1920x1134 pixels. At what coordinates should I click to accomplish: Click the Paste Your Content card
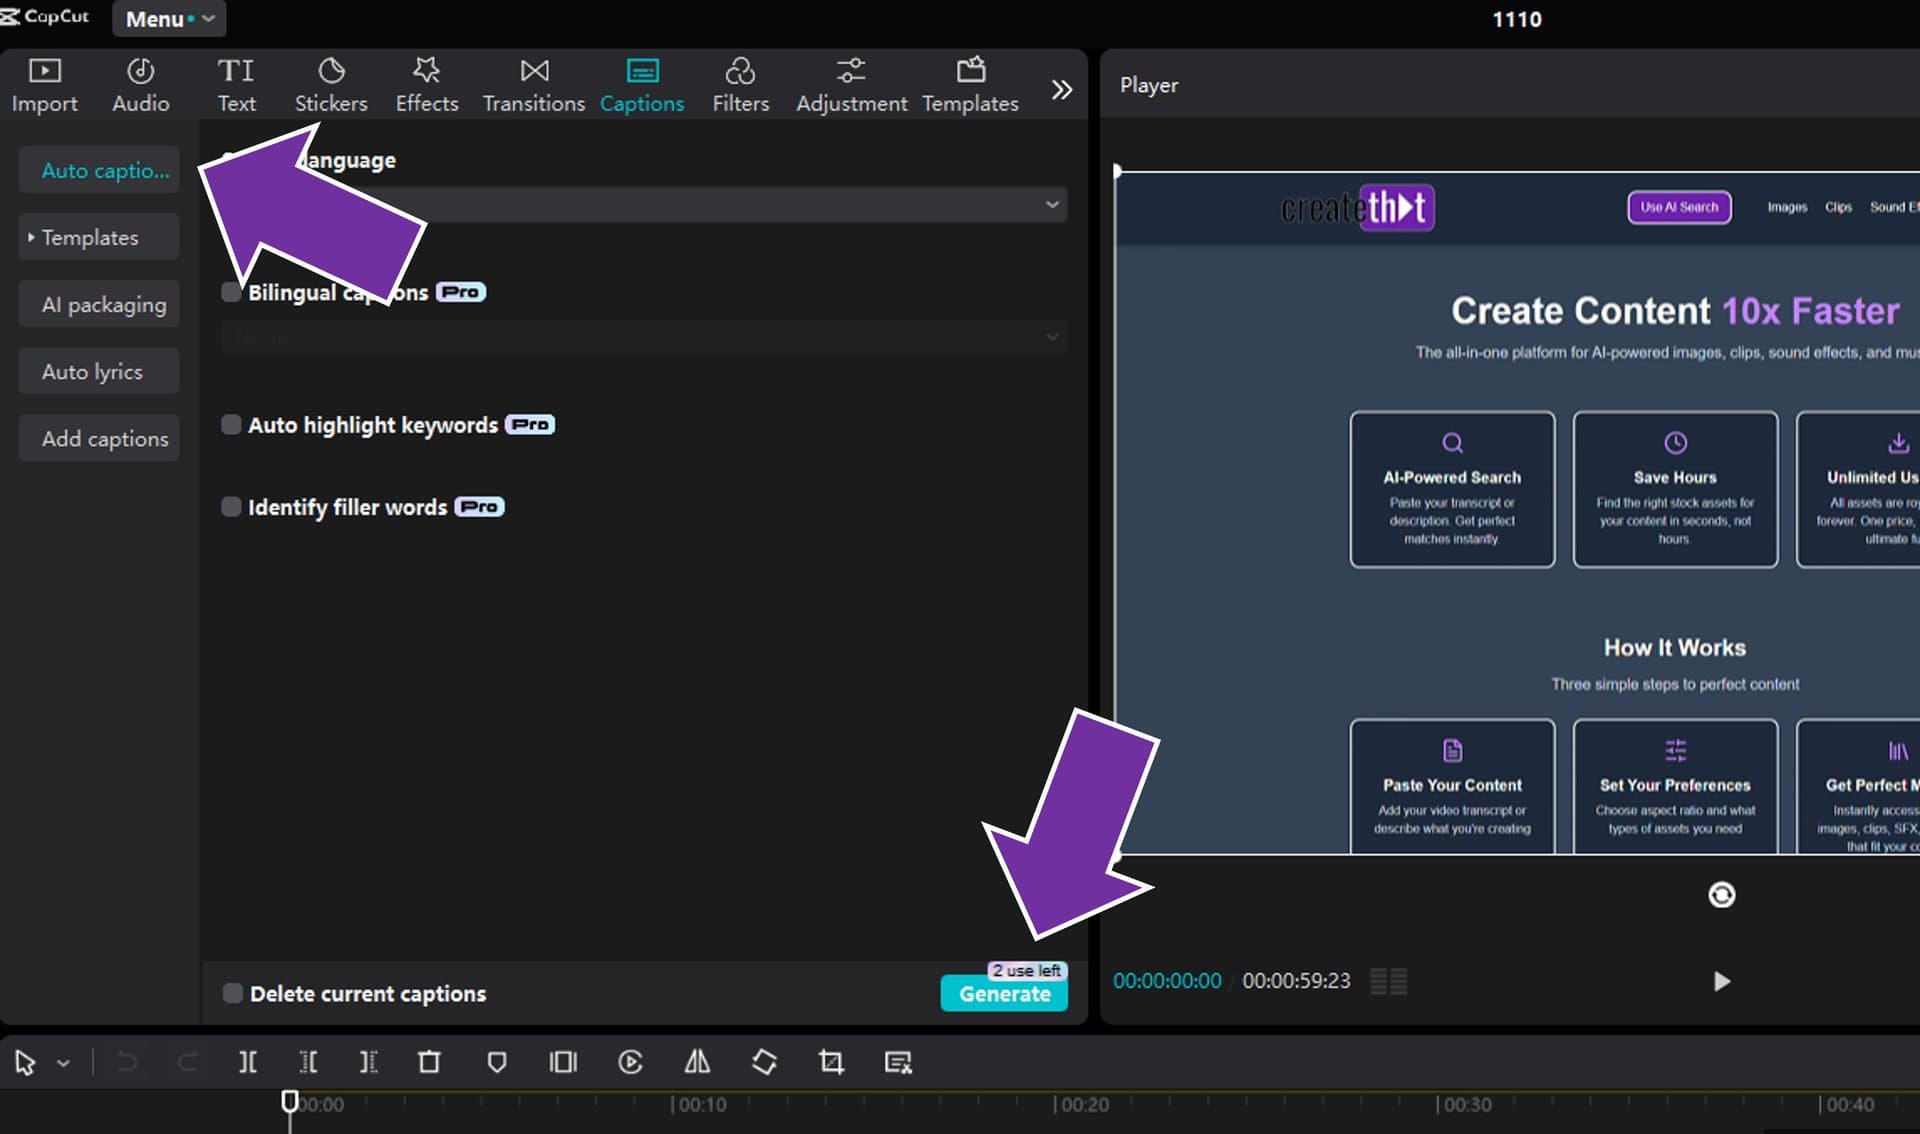point(1452,786)
